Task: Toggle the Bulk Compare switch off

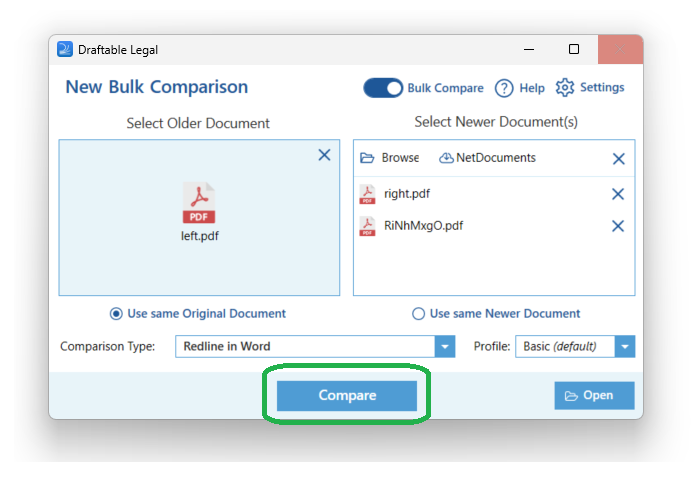Action: [x=383, y=88]
